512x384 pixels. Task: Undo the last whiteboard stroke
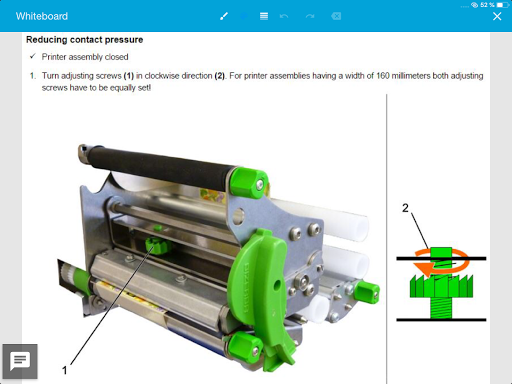pos(284,16)
